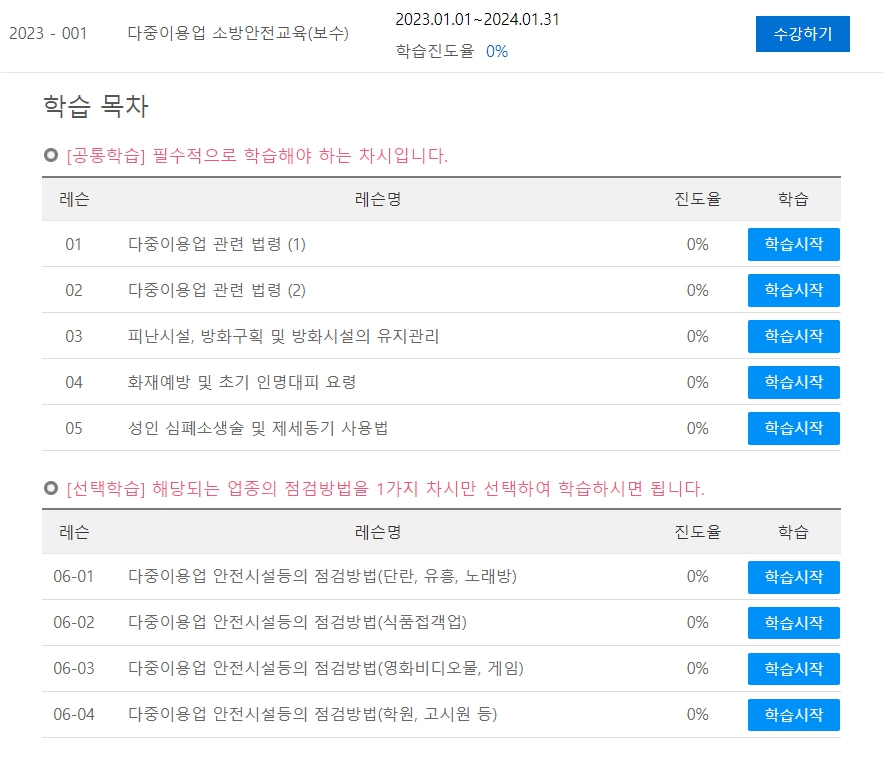Begin lesson 06-04 학원, 고시원 점검방법

pos(793,715)
